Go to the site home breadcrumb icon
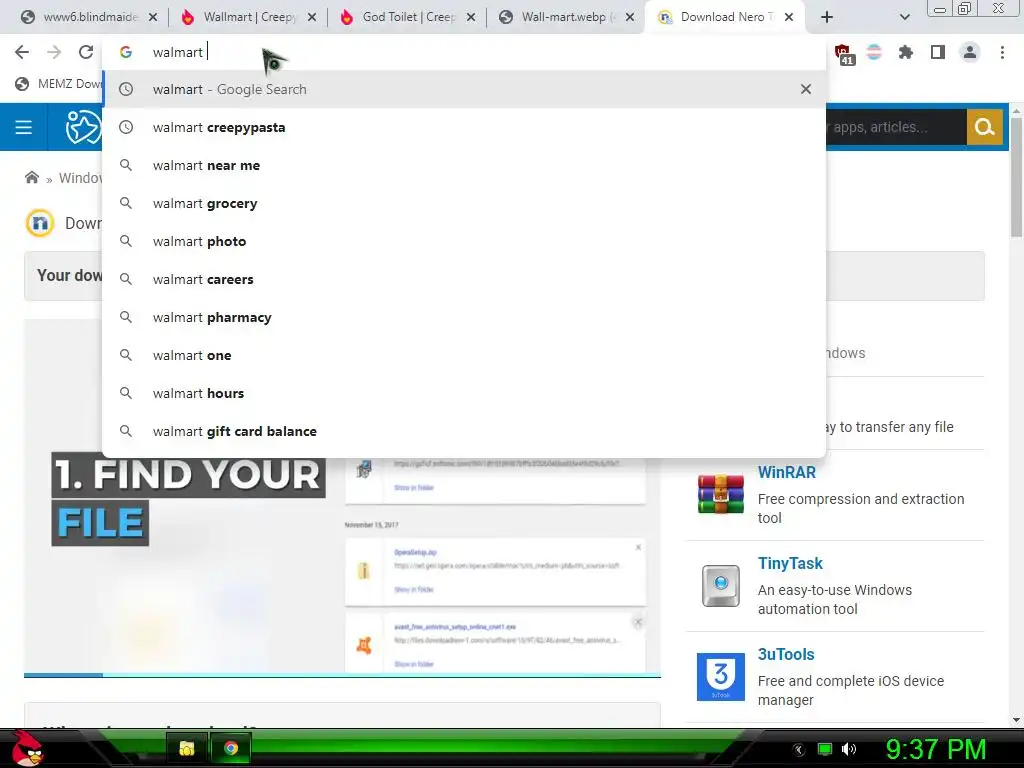 31,178
